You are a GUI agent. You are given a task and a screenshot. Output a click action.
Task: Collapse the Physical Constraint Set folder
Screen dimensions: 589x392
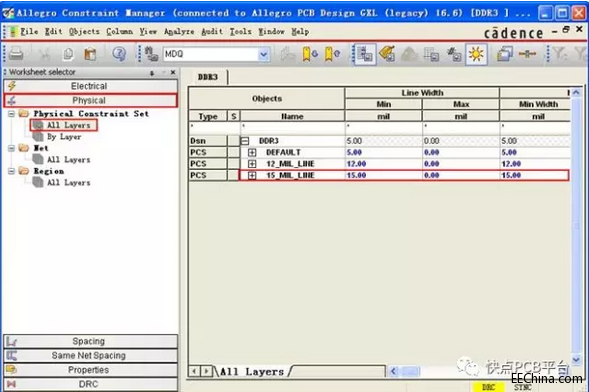click(11, 113)
